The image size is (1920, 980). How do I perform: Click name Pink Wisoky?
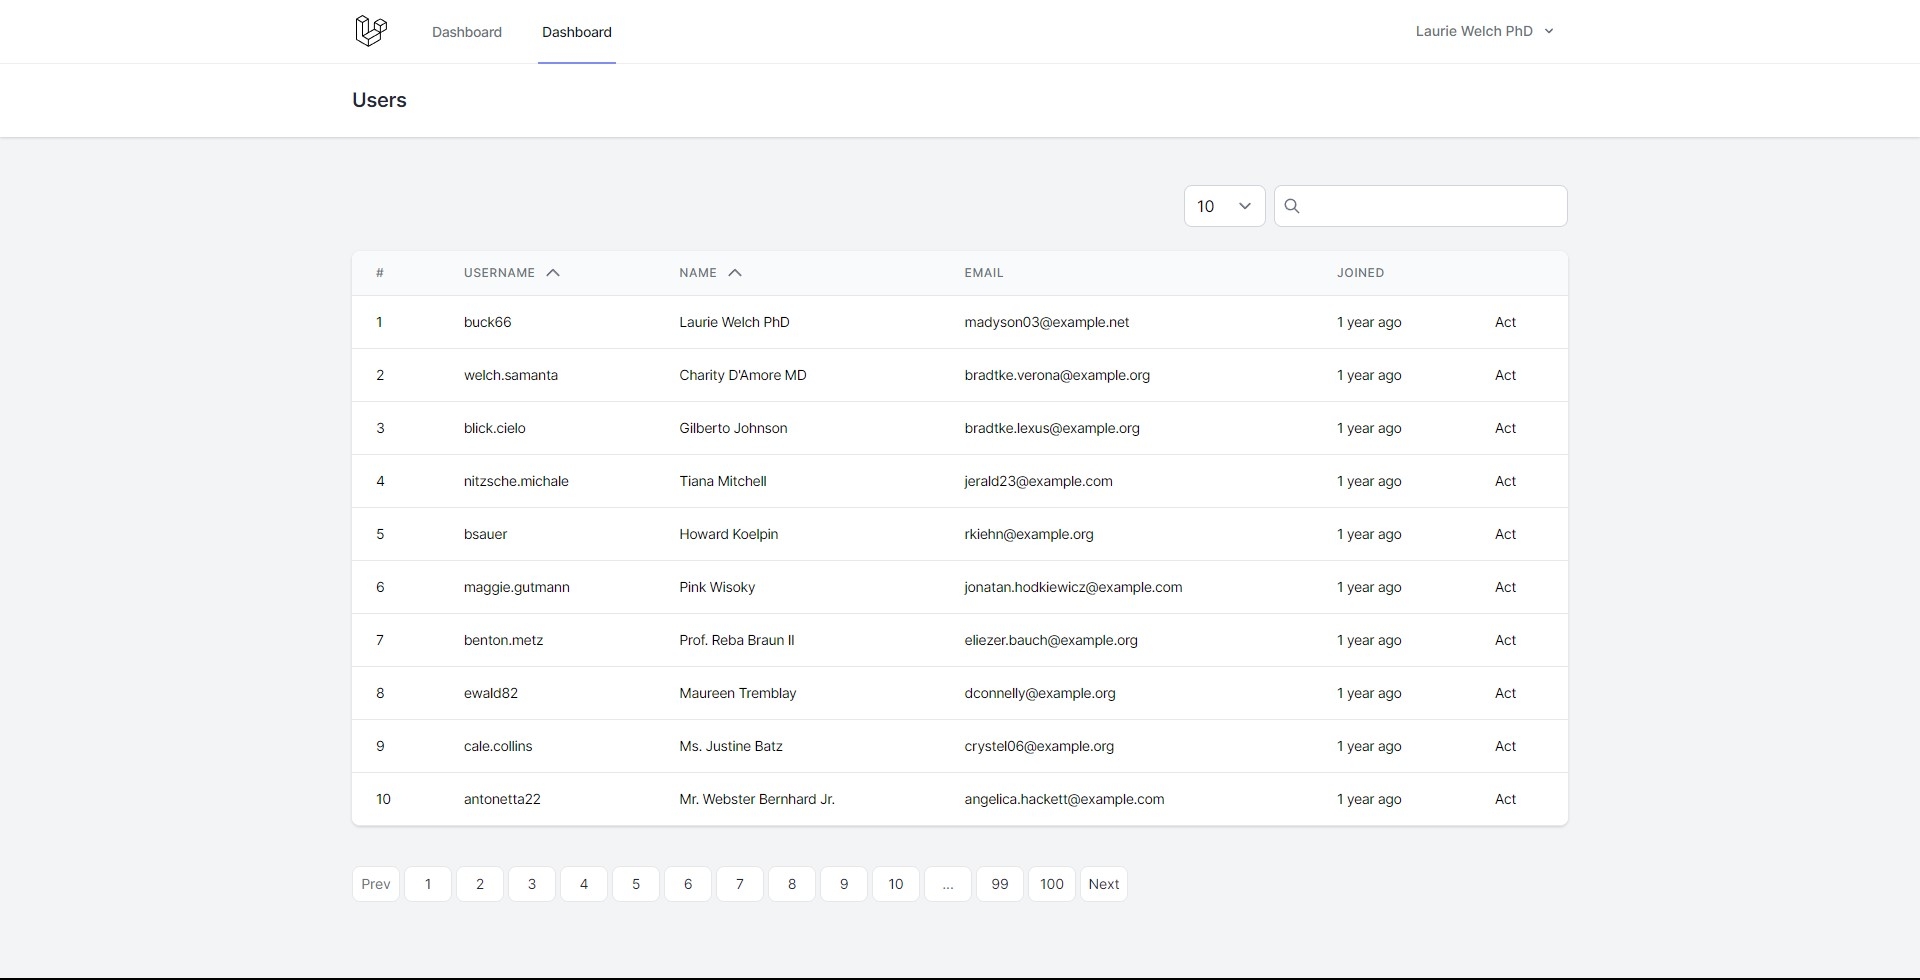coord(717,587)
